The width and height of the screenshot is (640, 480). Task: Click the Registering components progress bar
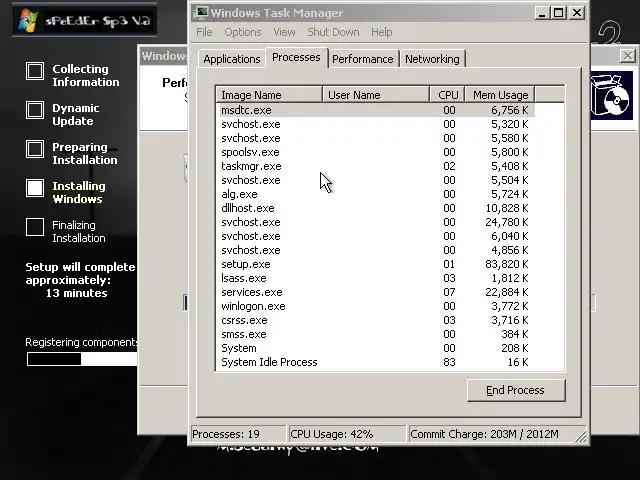(x=82, y=359)
